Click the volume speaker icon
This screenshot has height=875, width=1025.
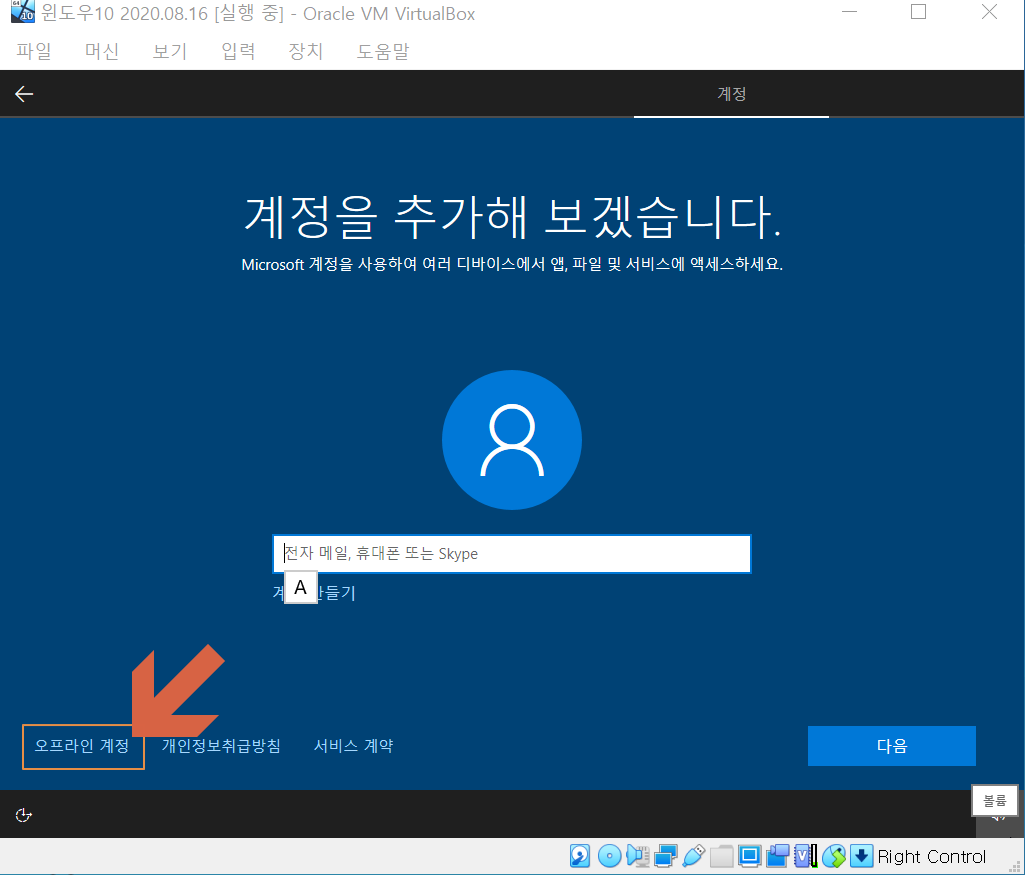(x=998, y=818)
